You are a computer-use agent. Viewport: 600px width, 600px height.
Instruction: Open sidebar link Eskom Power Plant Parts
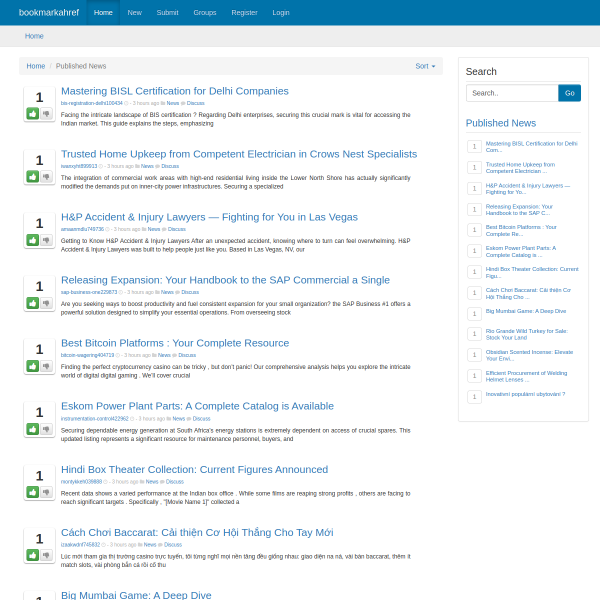521,251
